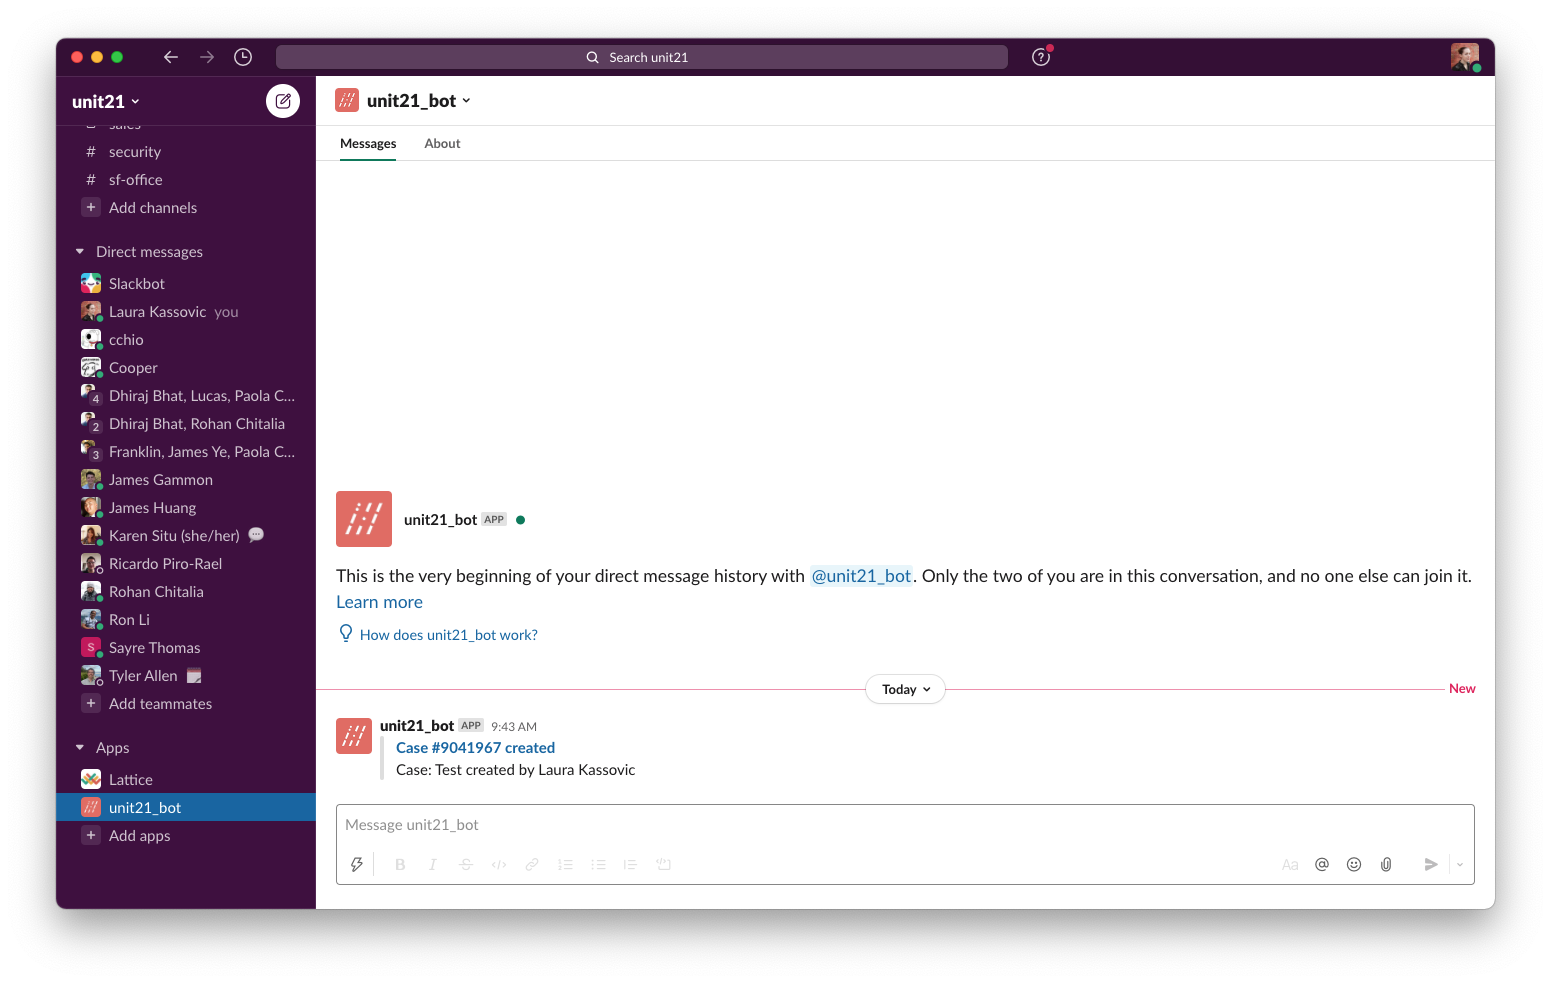Switch to the Messages tab
1551x983 pixels.
click(368, 143)
